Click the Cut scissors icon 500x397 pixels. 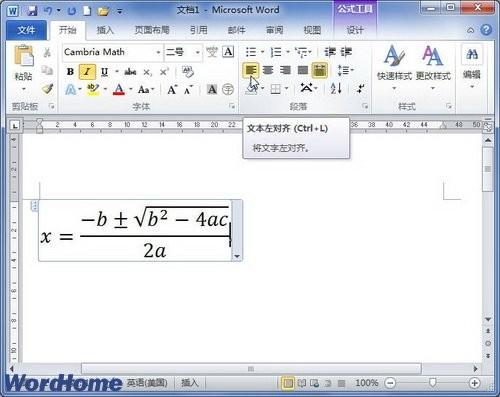(x=47, y=52)
